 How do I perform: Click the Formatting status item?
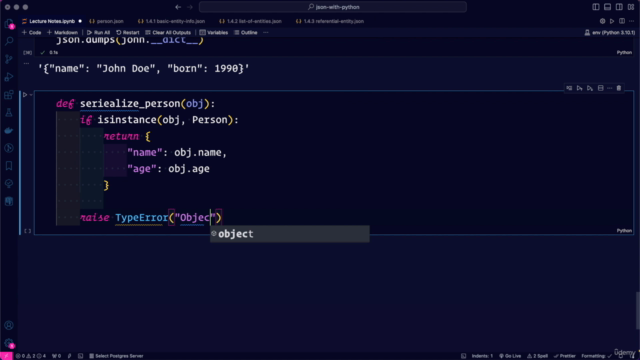pos(596,356)
